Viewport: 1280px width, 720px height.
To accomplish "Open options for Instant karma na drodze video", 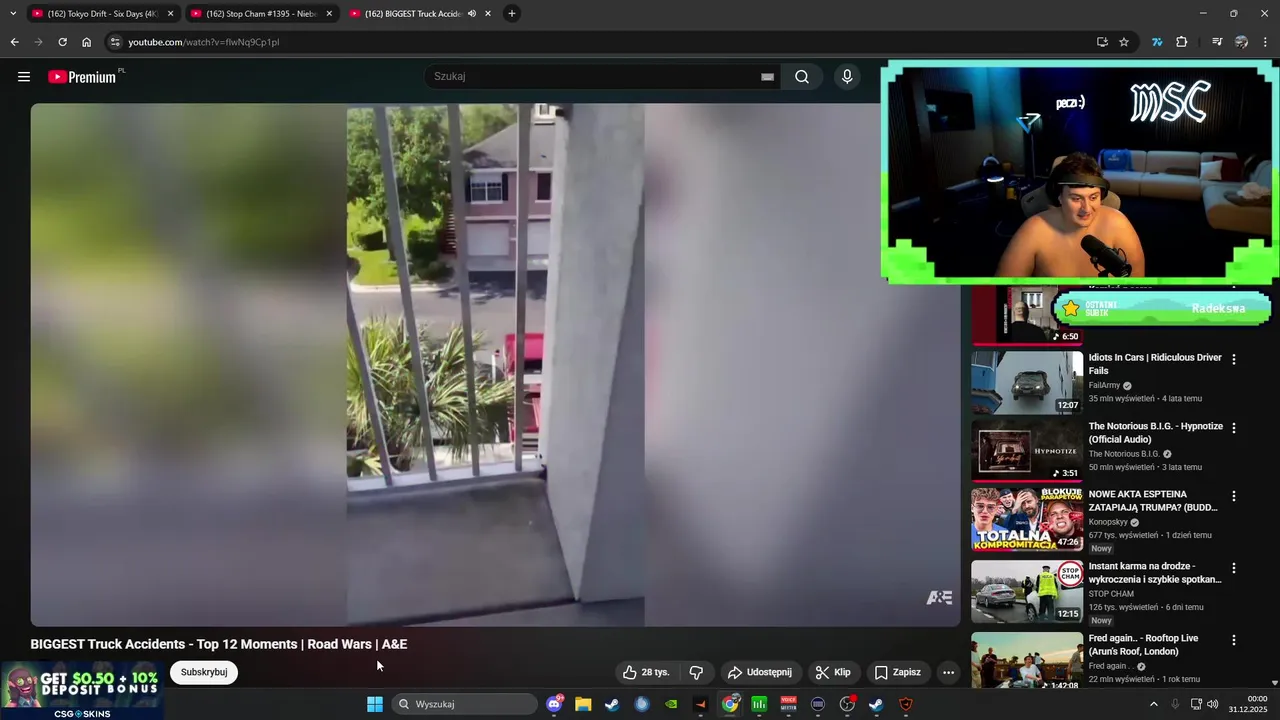I will (1234, 568).
